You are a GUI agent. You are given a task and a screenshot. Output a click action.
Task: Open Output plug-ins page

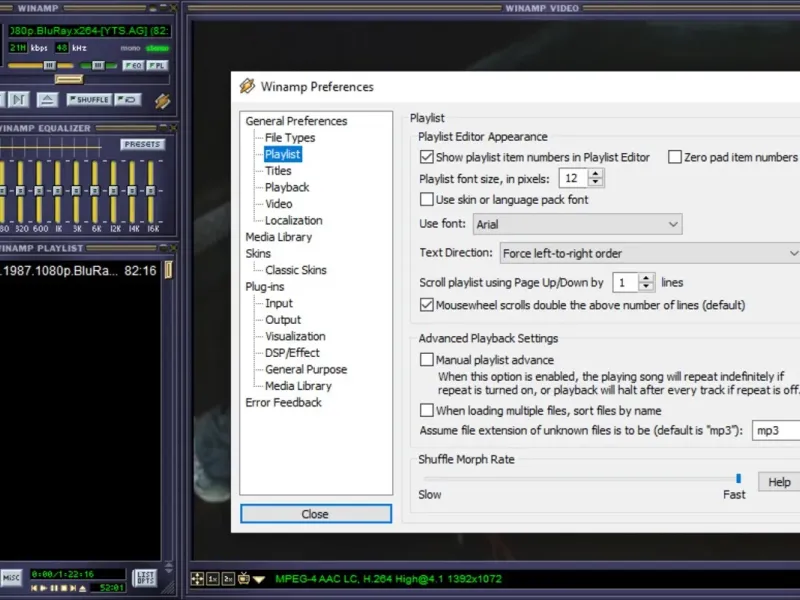tap(283, 320)
